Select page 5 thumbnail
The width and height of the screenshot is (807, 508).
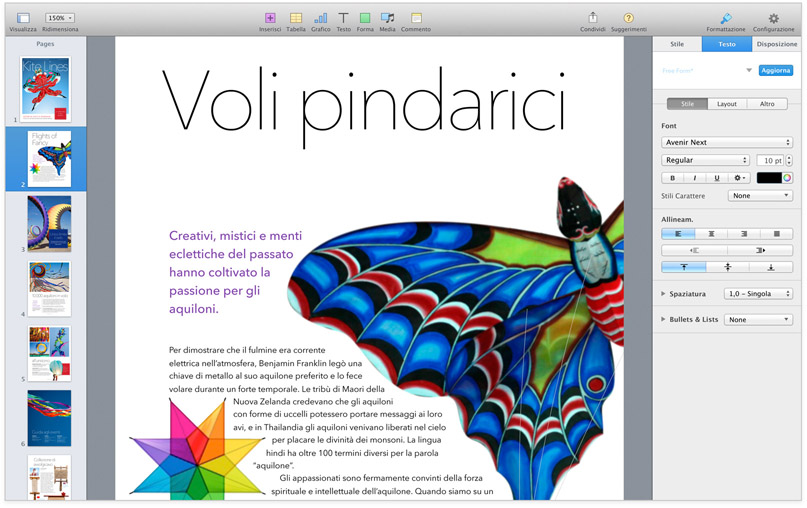49,354
